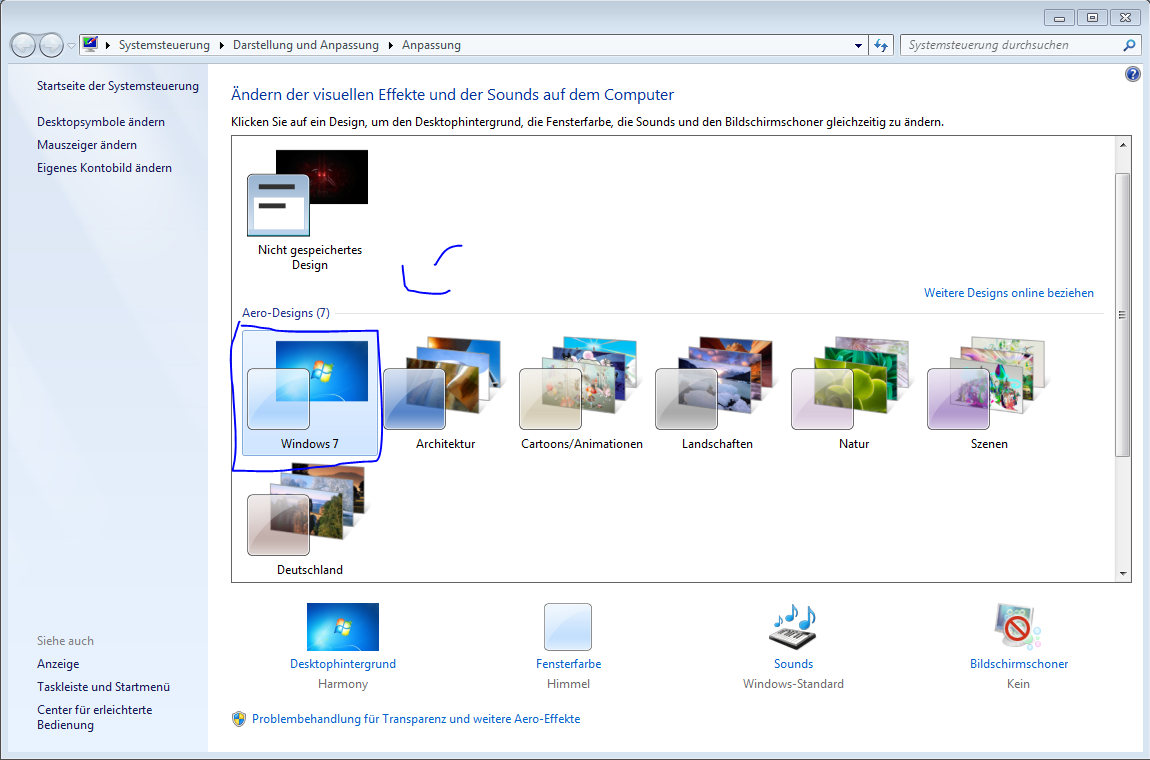Click the search magnifier icon
The image size is (1150, 760).
tap(1129, 45)
